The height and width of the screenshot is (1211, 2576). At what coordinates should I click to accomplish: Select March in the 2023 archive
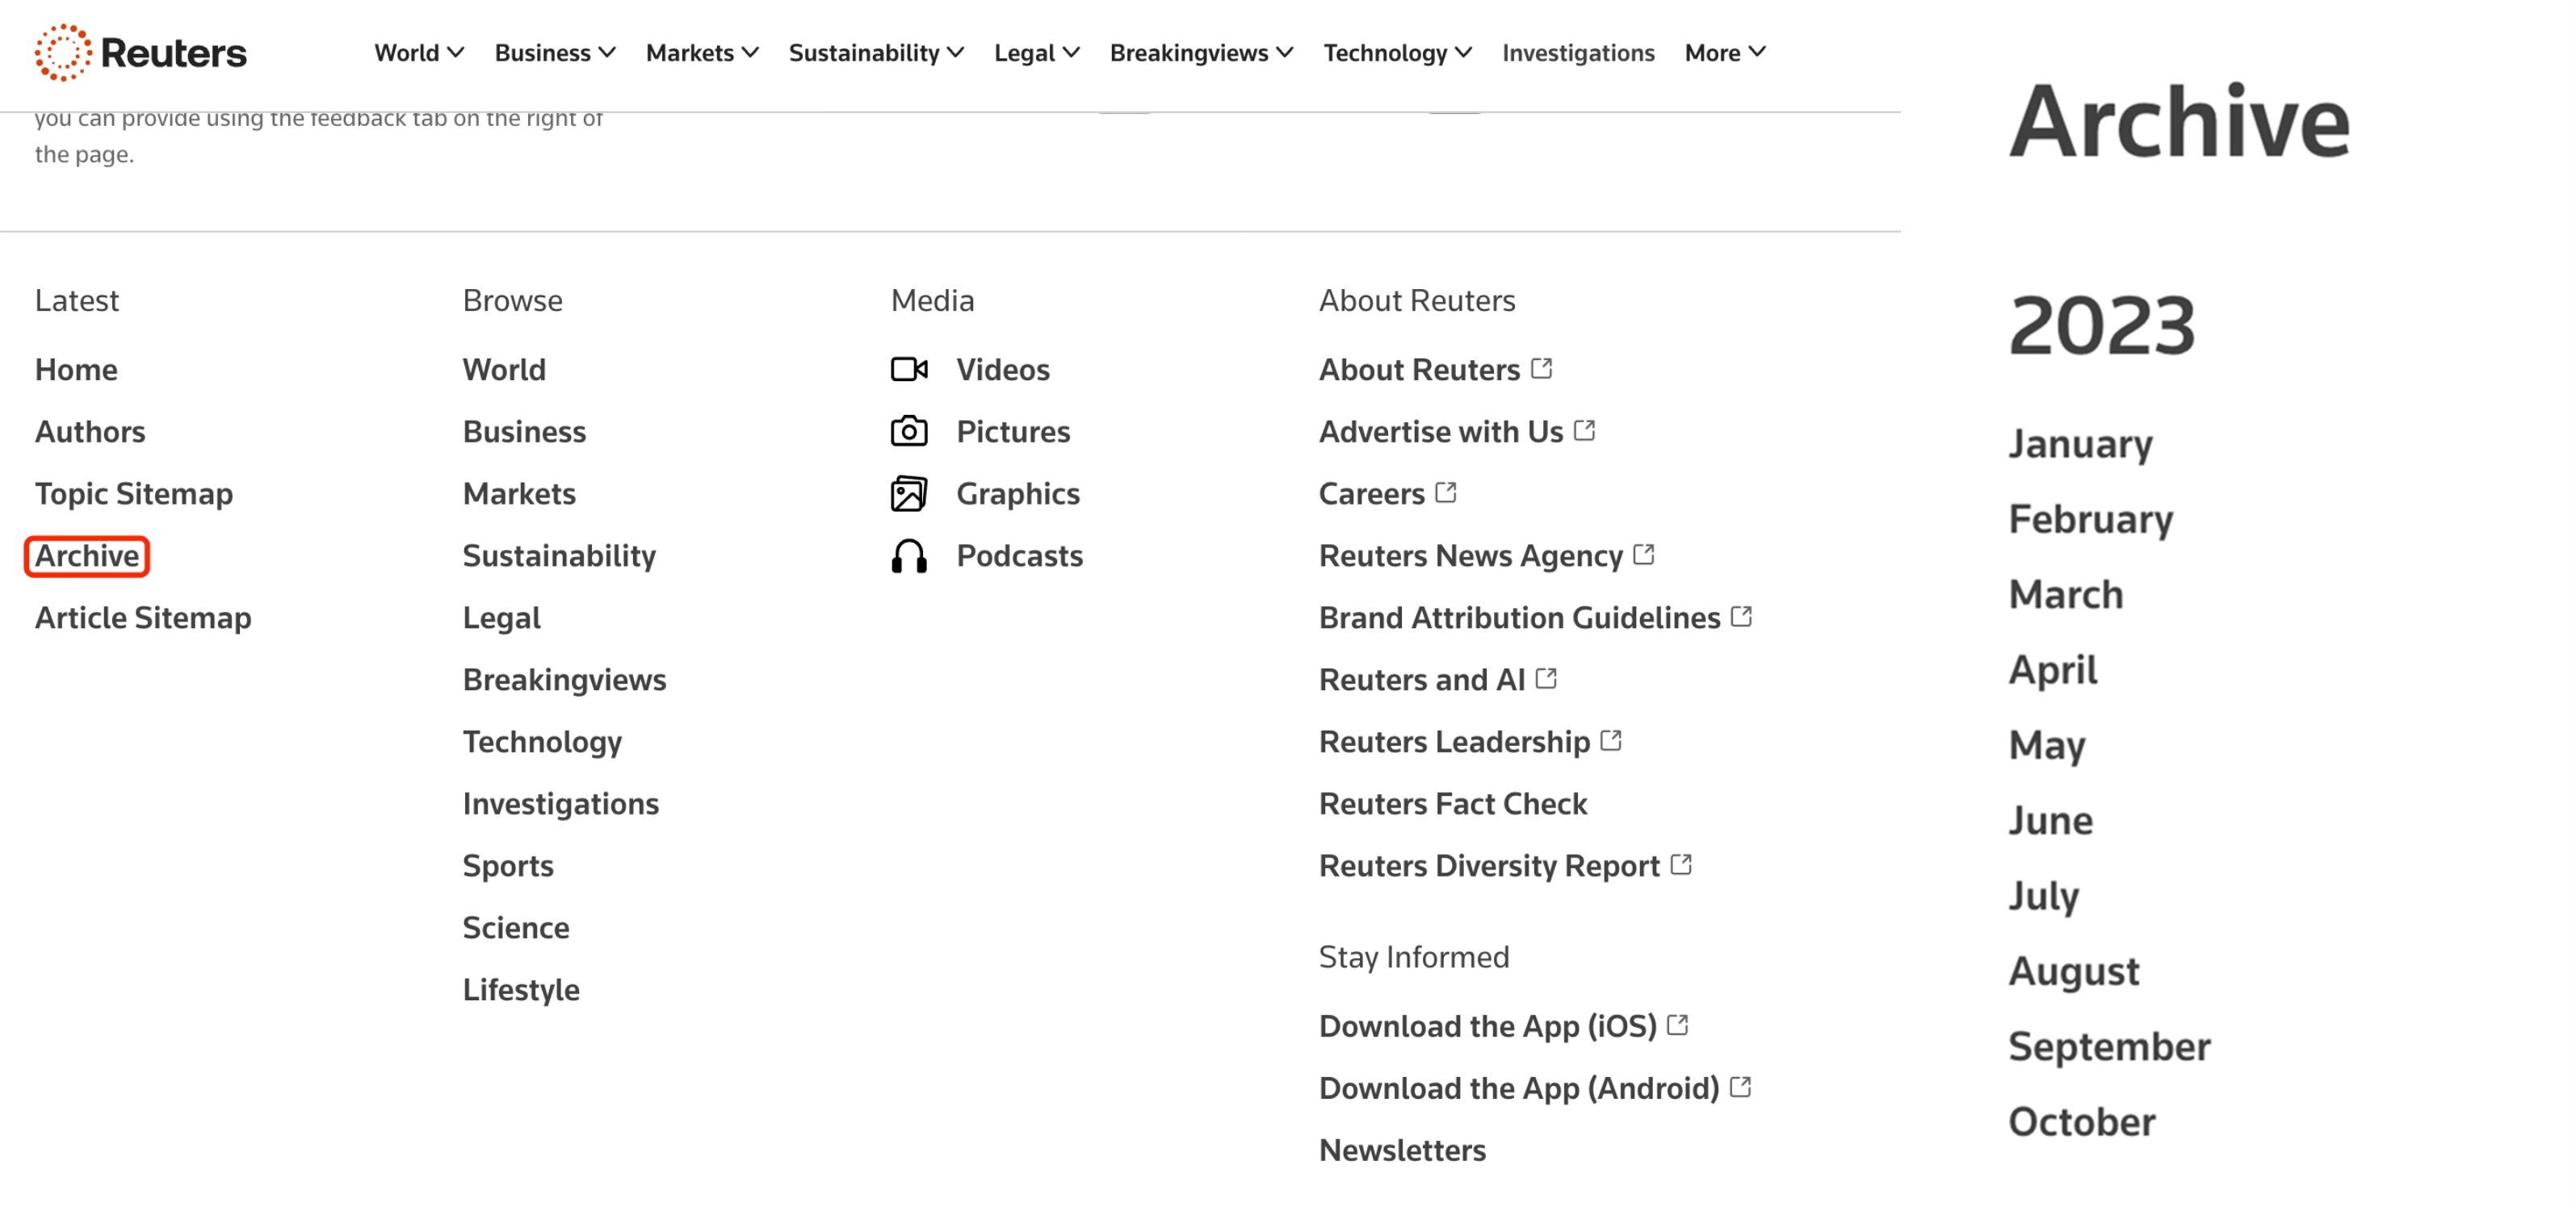click(2065, 594)
